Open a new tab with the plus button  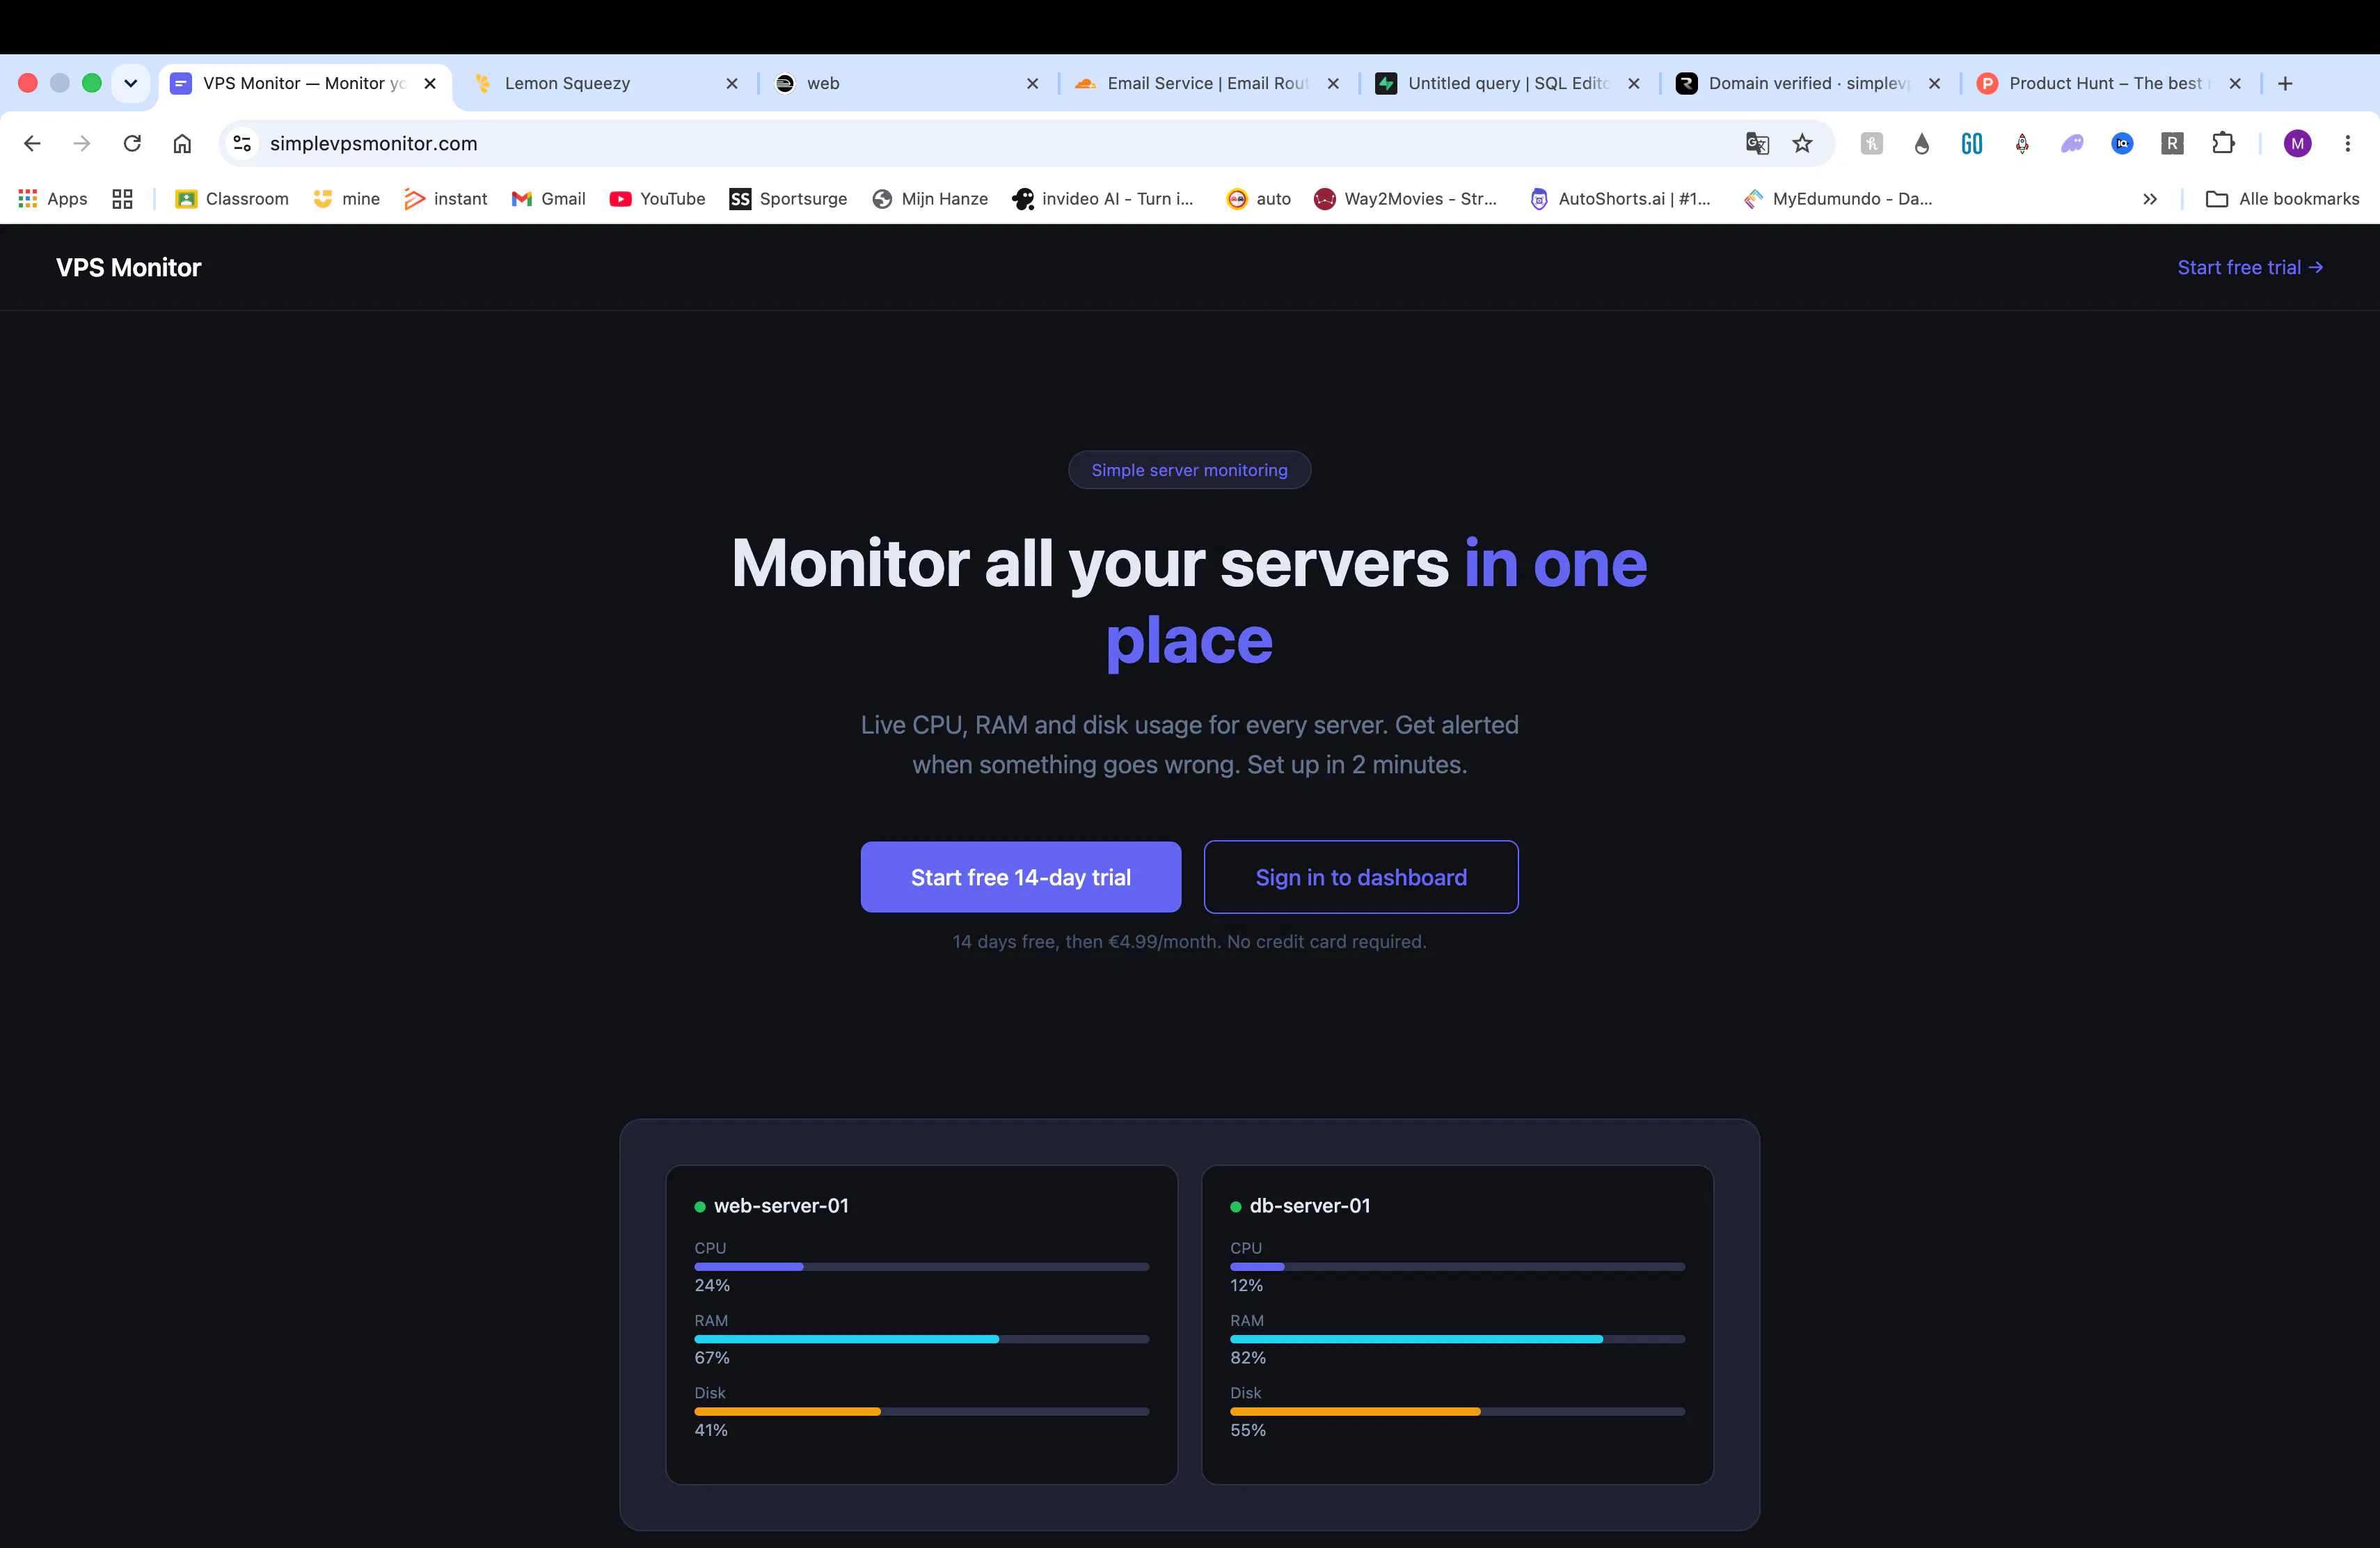[2285, 83]
